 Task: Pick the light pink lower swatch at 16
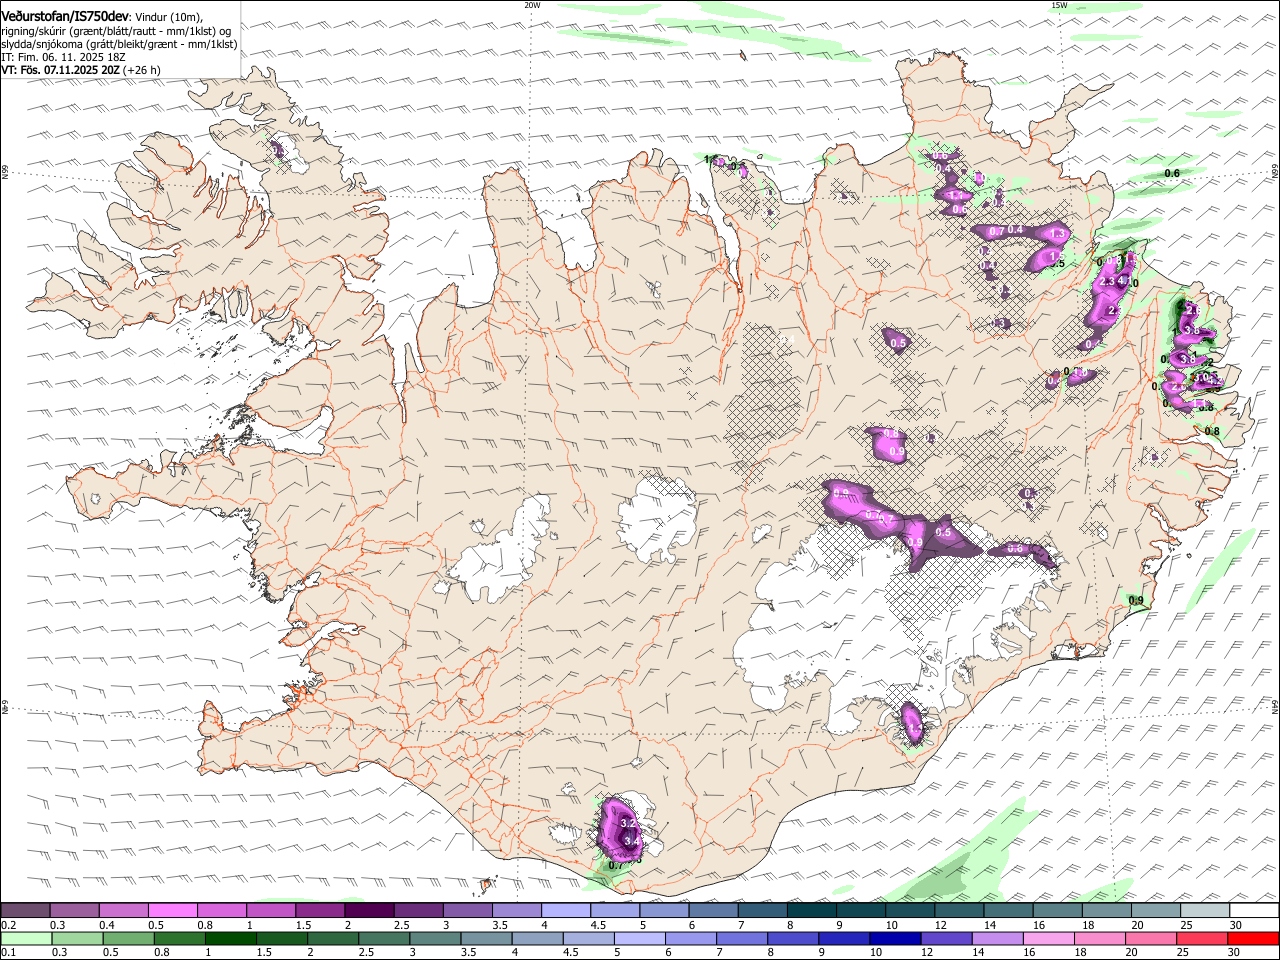(1049, 938)
